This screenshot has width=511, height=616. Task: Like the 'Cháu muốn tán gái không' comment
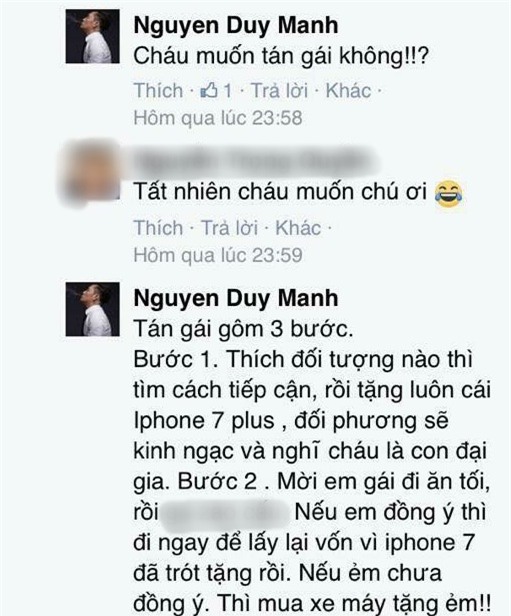tap(158, 91)
